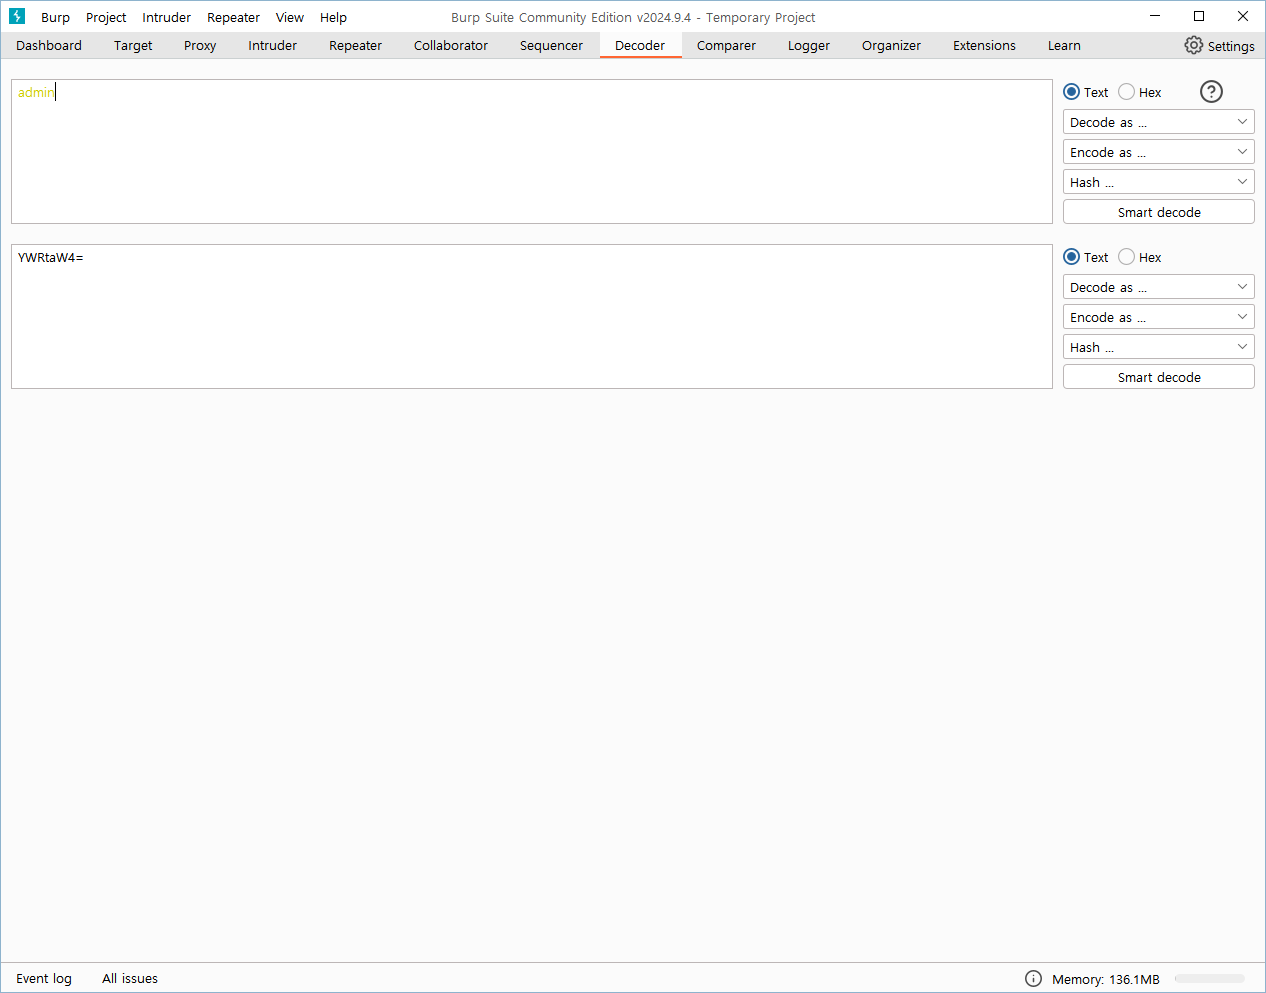Open the Intruder menu in menu bar

(166, 17)
